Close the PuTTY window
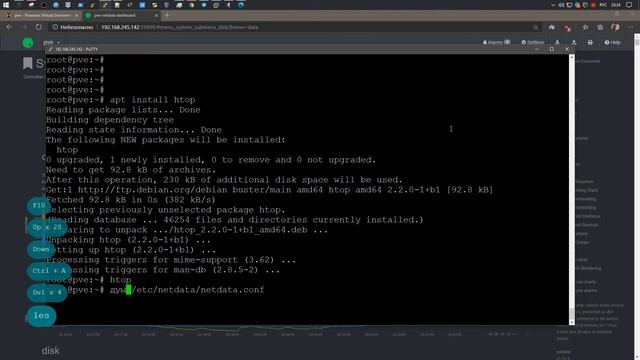The width and height of the screenshot is (640, 360). tap(567, 49)
